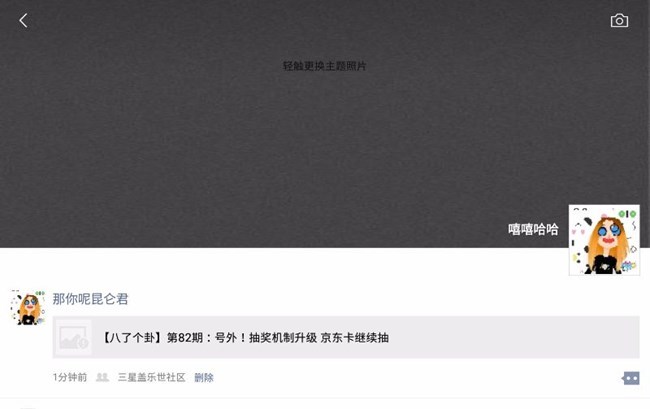Click empty gray area of the link card
The width and height of the screenshot is (650, 409).
(x=514, y=337)
